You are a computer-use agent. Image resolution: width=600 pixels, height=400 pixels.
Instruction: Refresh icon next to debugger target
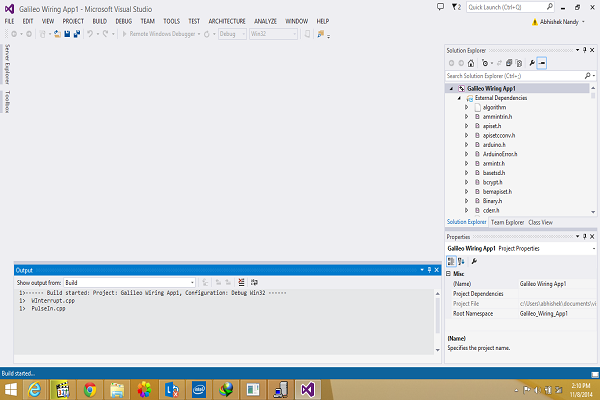point(207,34)
